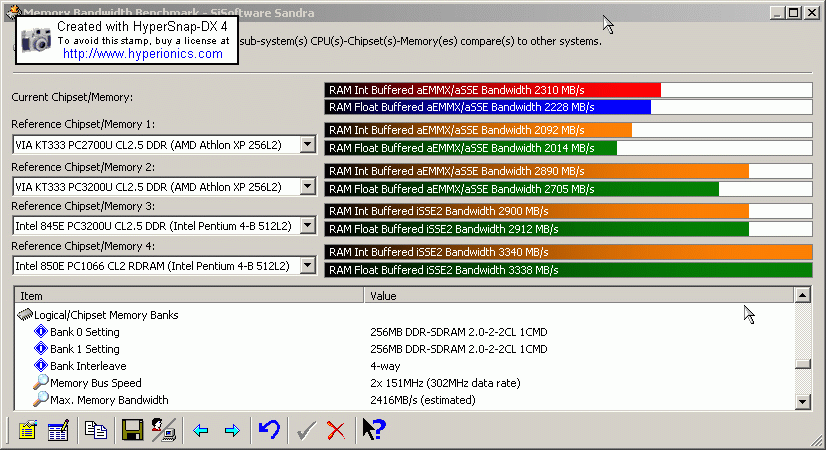The width and height of the screenshot is (826, 450).
Task: Expand the Reference Chipset/Memory 4 dropdown arrow
Action: point(308,266)
